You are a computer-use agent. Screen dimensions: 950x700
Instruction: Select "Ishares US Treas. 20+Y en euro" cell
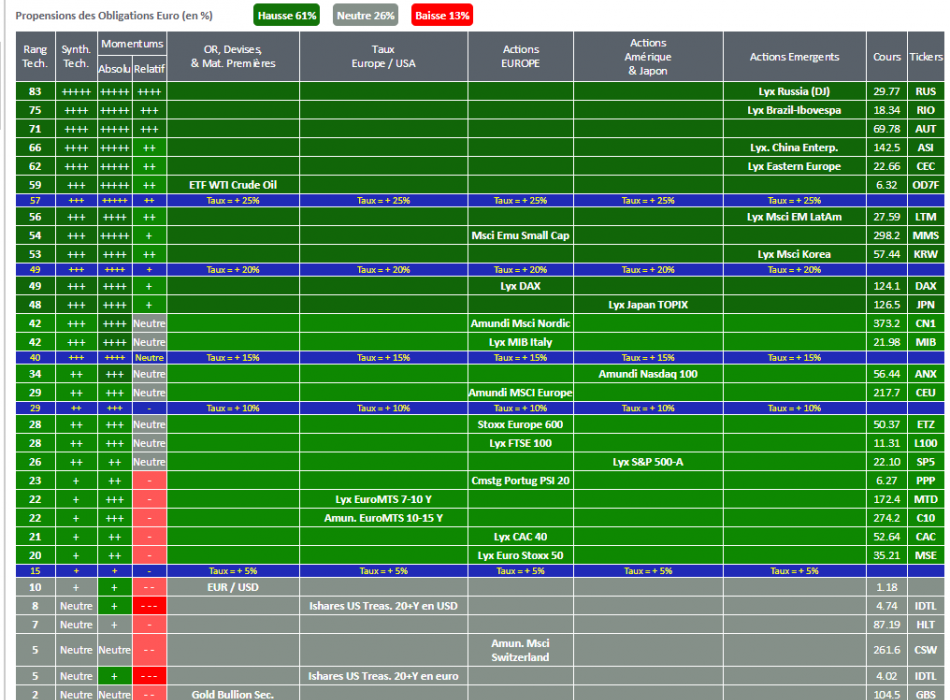(384, 676)
